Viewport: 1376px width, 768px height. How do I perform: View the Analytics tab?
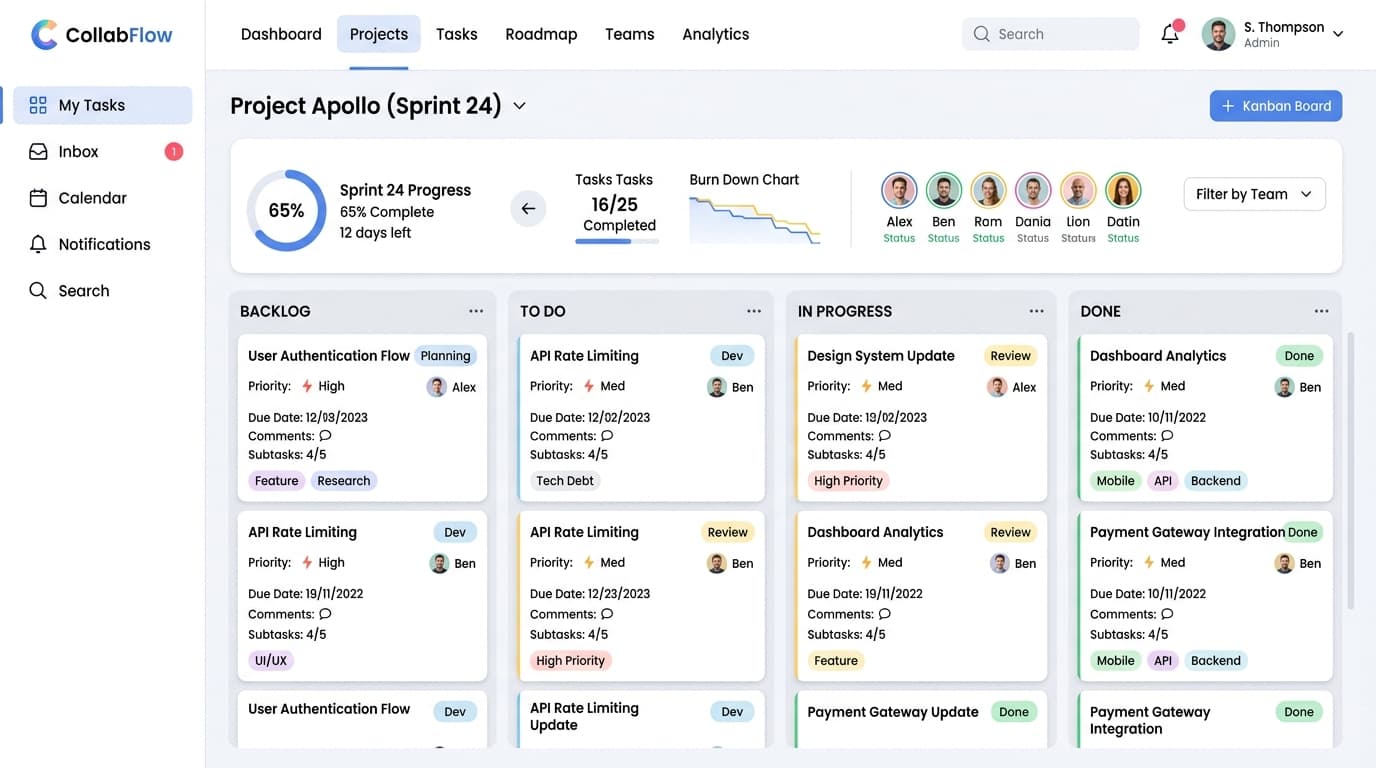pyautogui.click(x=716, y=34)
